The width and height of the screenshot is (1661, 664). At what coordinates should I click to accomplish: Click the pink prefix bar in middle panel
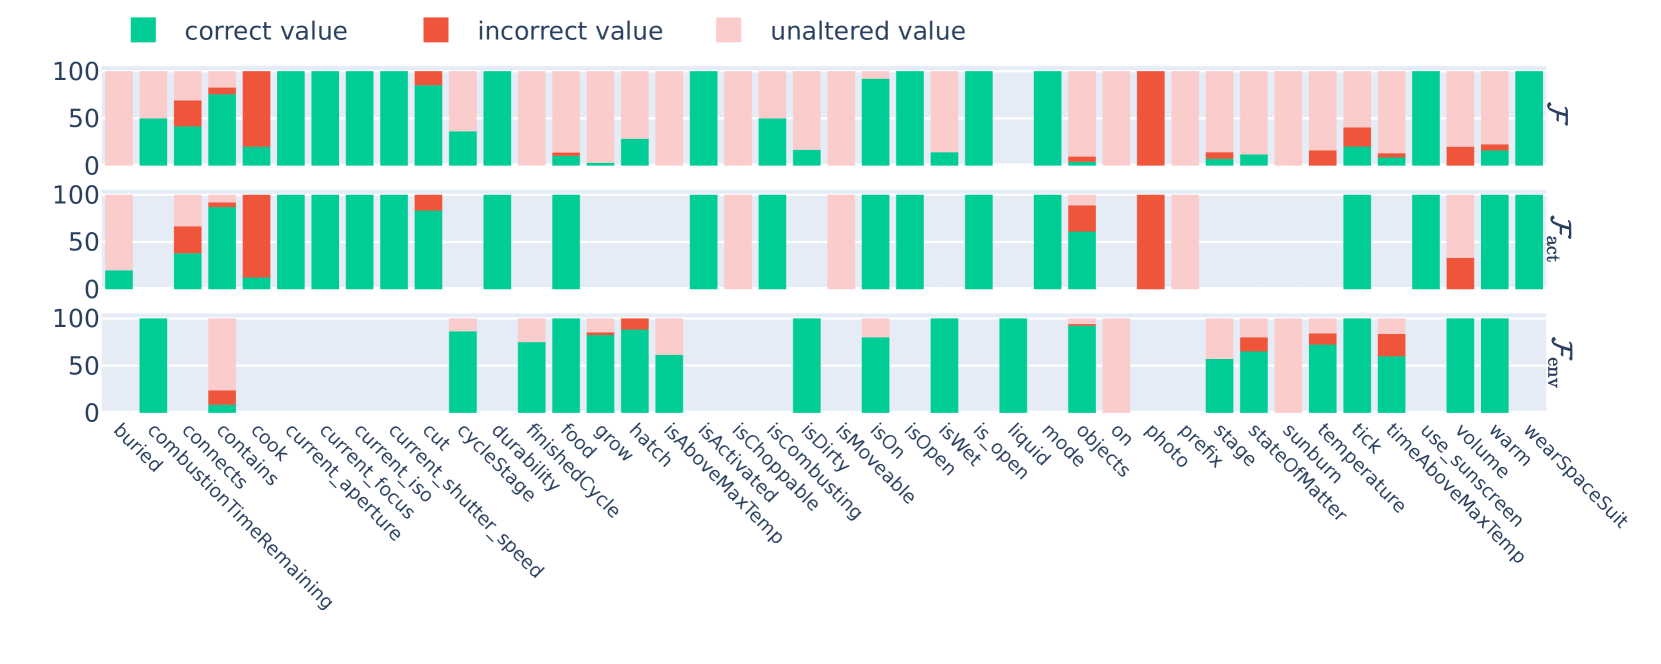tap(1185, 242)
